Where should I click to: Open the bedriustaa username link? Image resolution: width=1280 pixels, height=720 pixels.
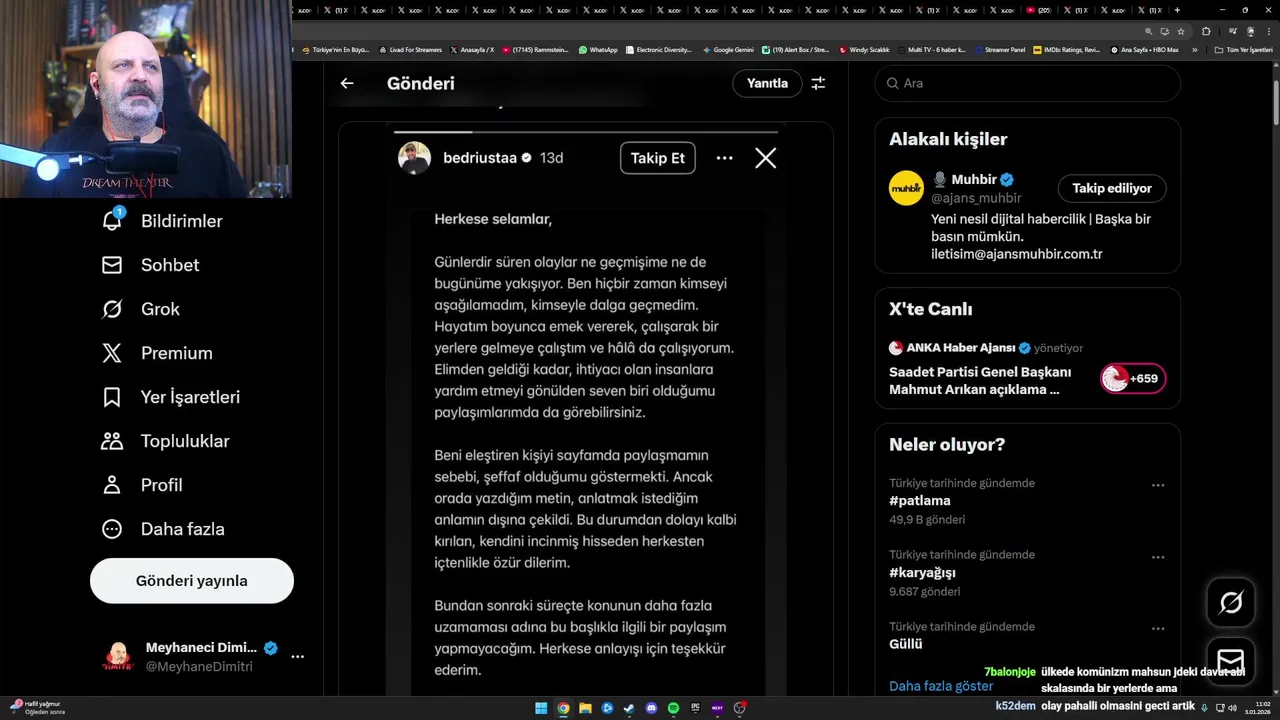pos(480,158)
